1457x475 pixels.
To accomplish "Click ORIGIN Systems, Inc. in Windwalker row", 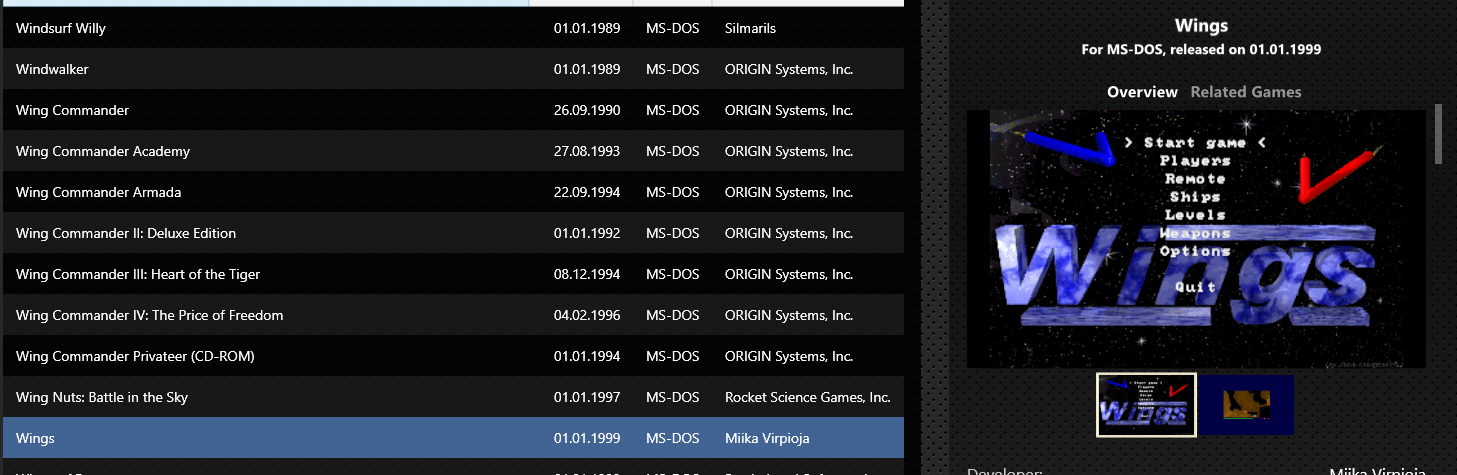I will [x=789, y=69].
